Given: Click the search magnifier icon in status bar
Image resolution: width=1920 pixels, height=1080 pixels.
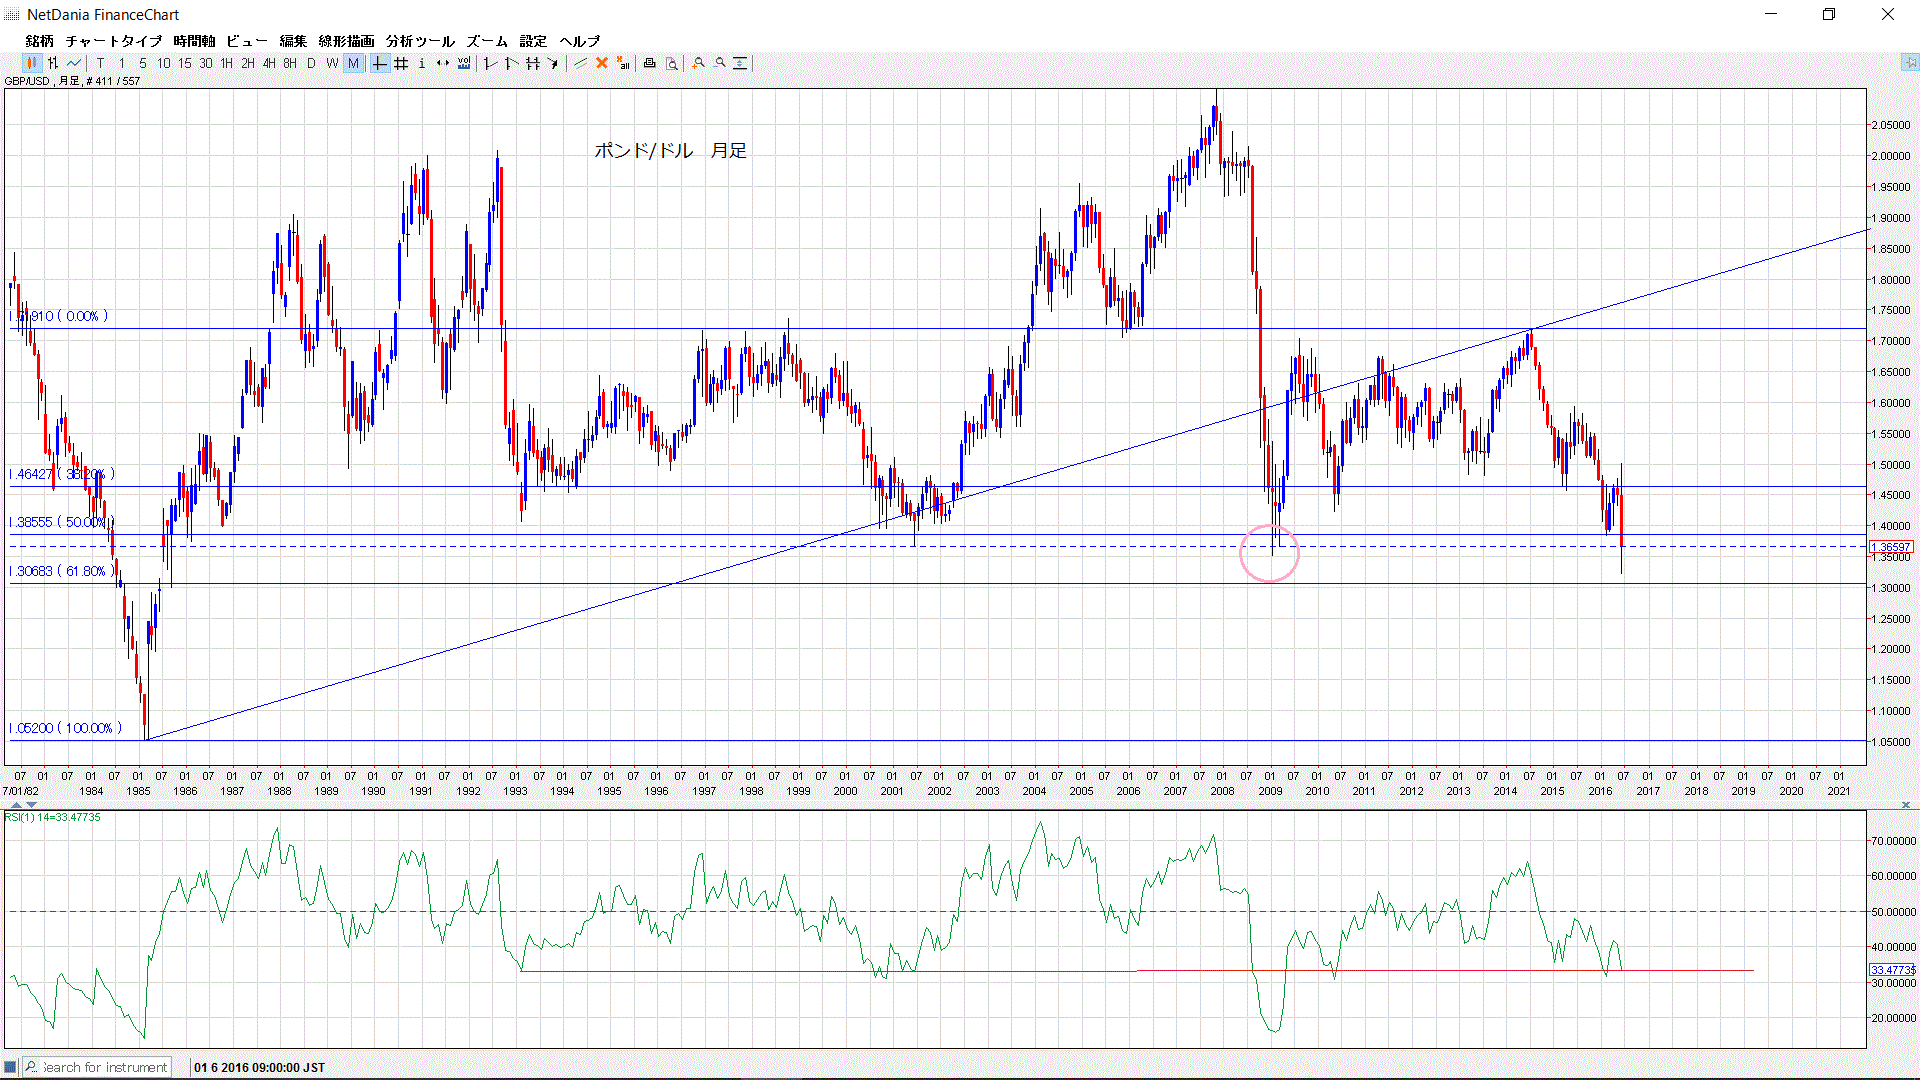Looking at the screenshot, I should [x=31, y=1067].
